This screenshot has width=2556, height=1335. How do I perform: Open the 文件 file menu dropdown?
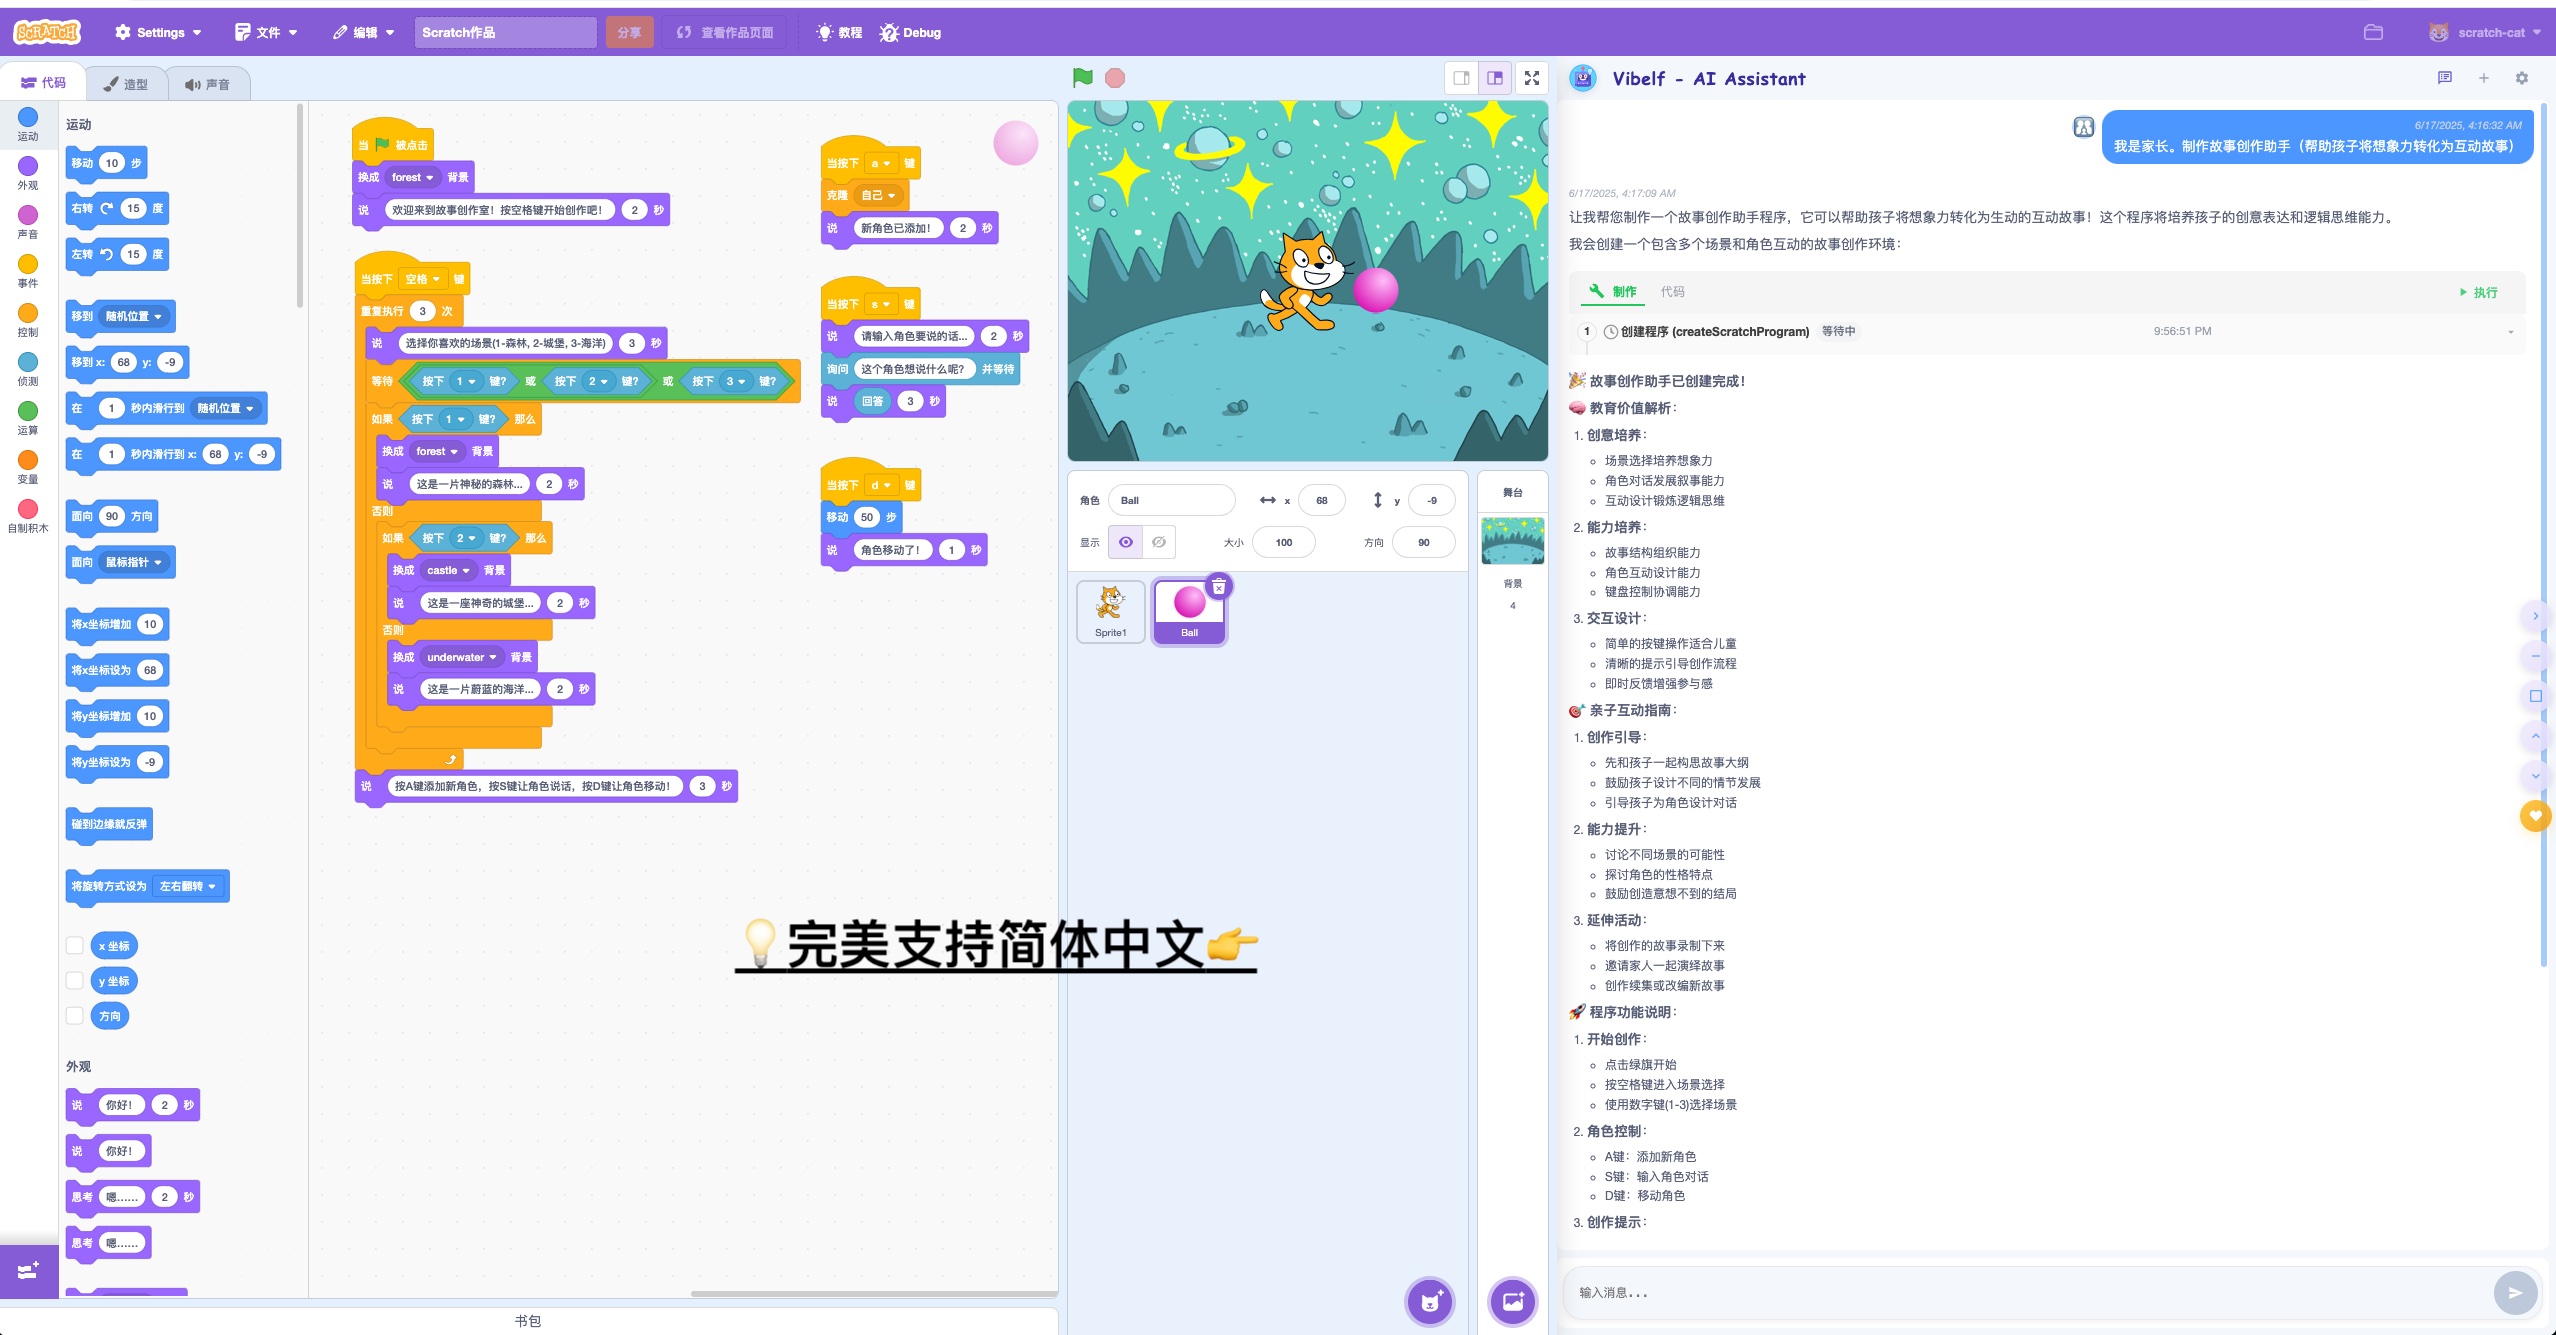265,32
